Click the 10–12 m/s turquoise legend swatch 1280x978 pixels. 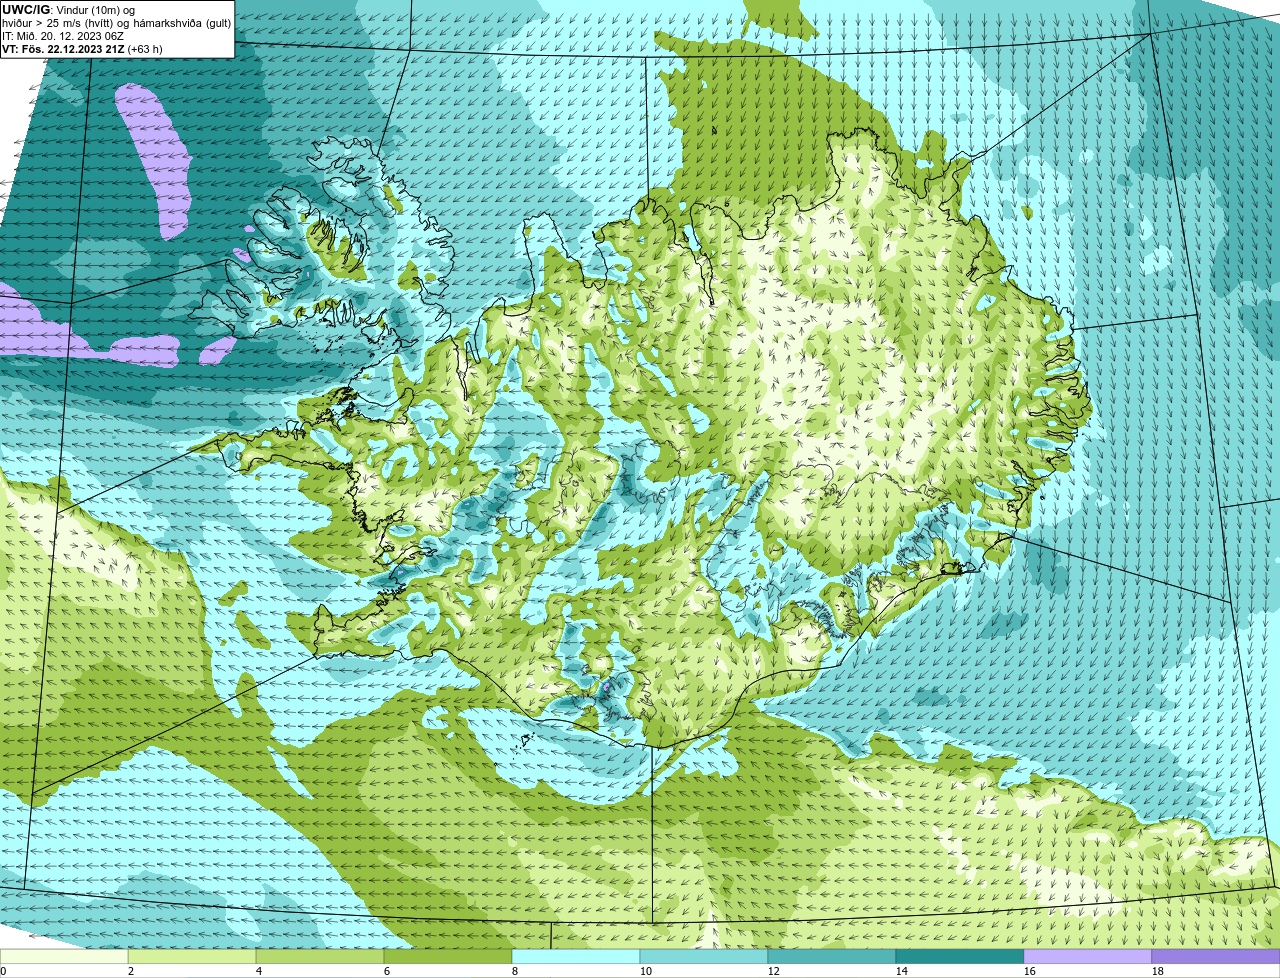click(x=704, y=957)
